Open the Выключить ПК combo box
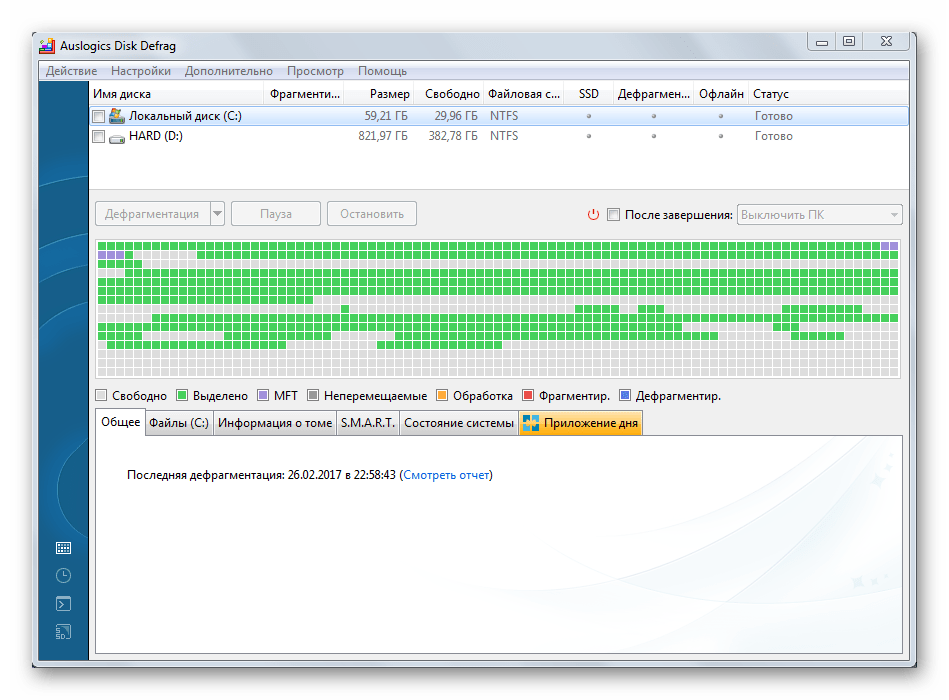 pyautogui.click(x=819, y=215)
